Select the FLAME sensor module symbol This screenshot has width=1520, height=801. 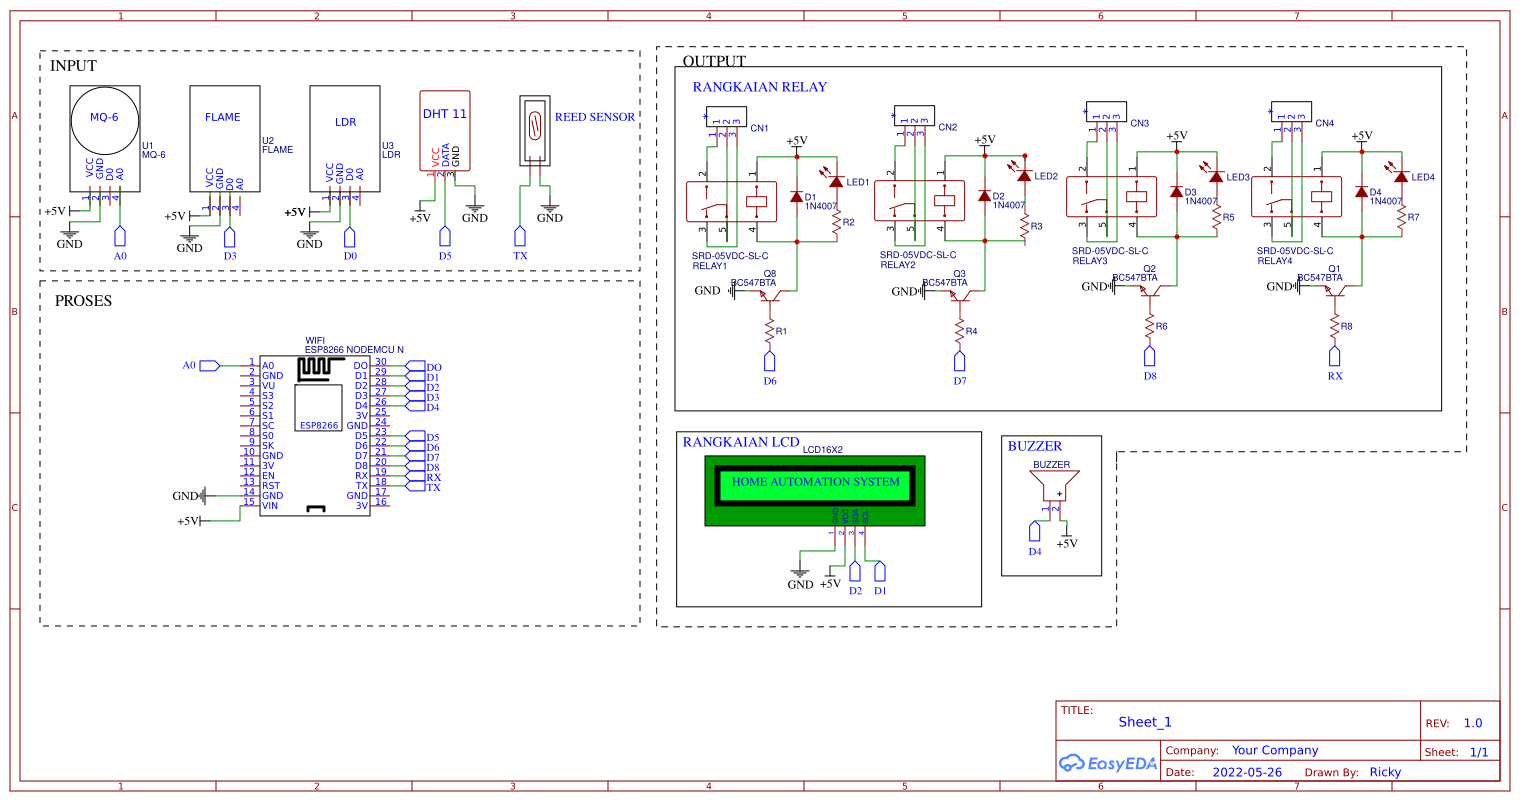tap(225, 138)
